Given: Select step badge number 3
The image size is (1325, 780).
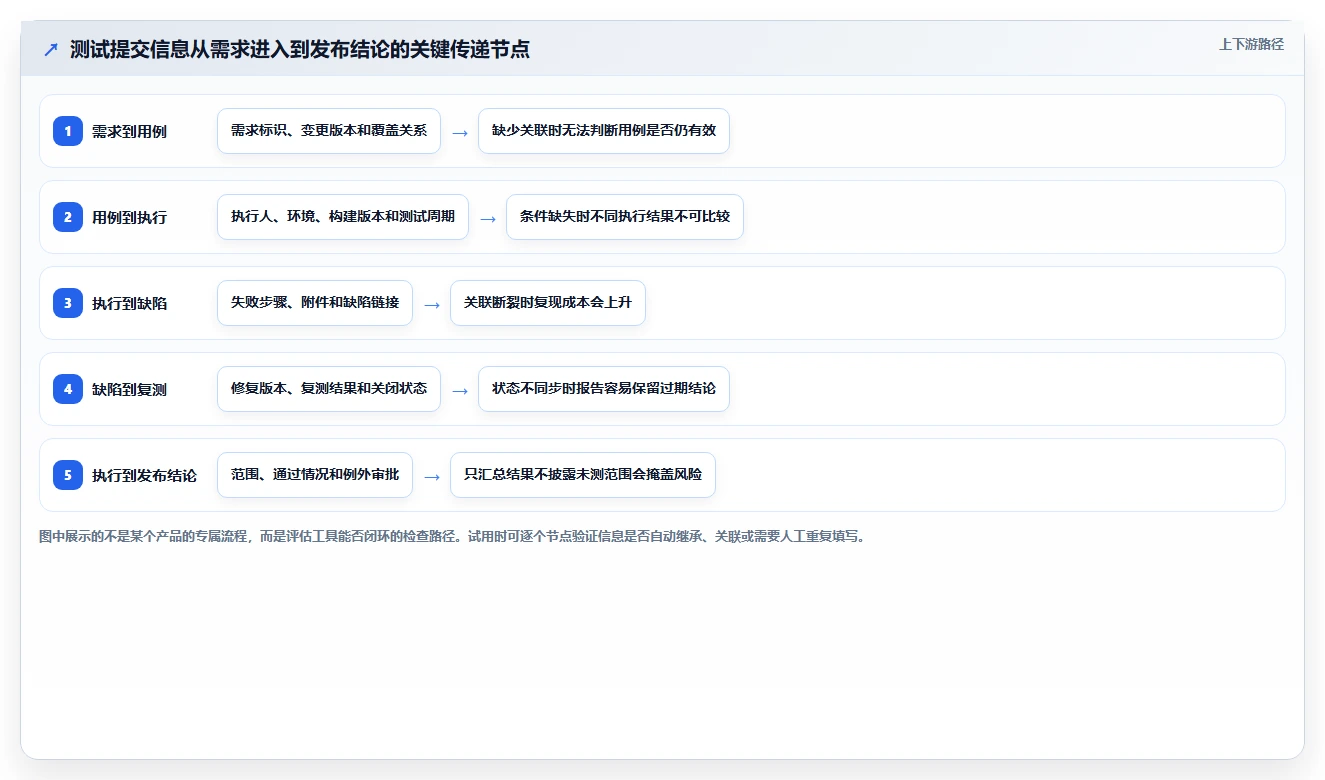Looking at the screenshot, I should click(68, 303).
